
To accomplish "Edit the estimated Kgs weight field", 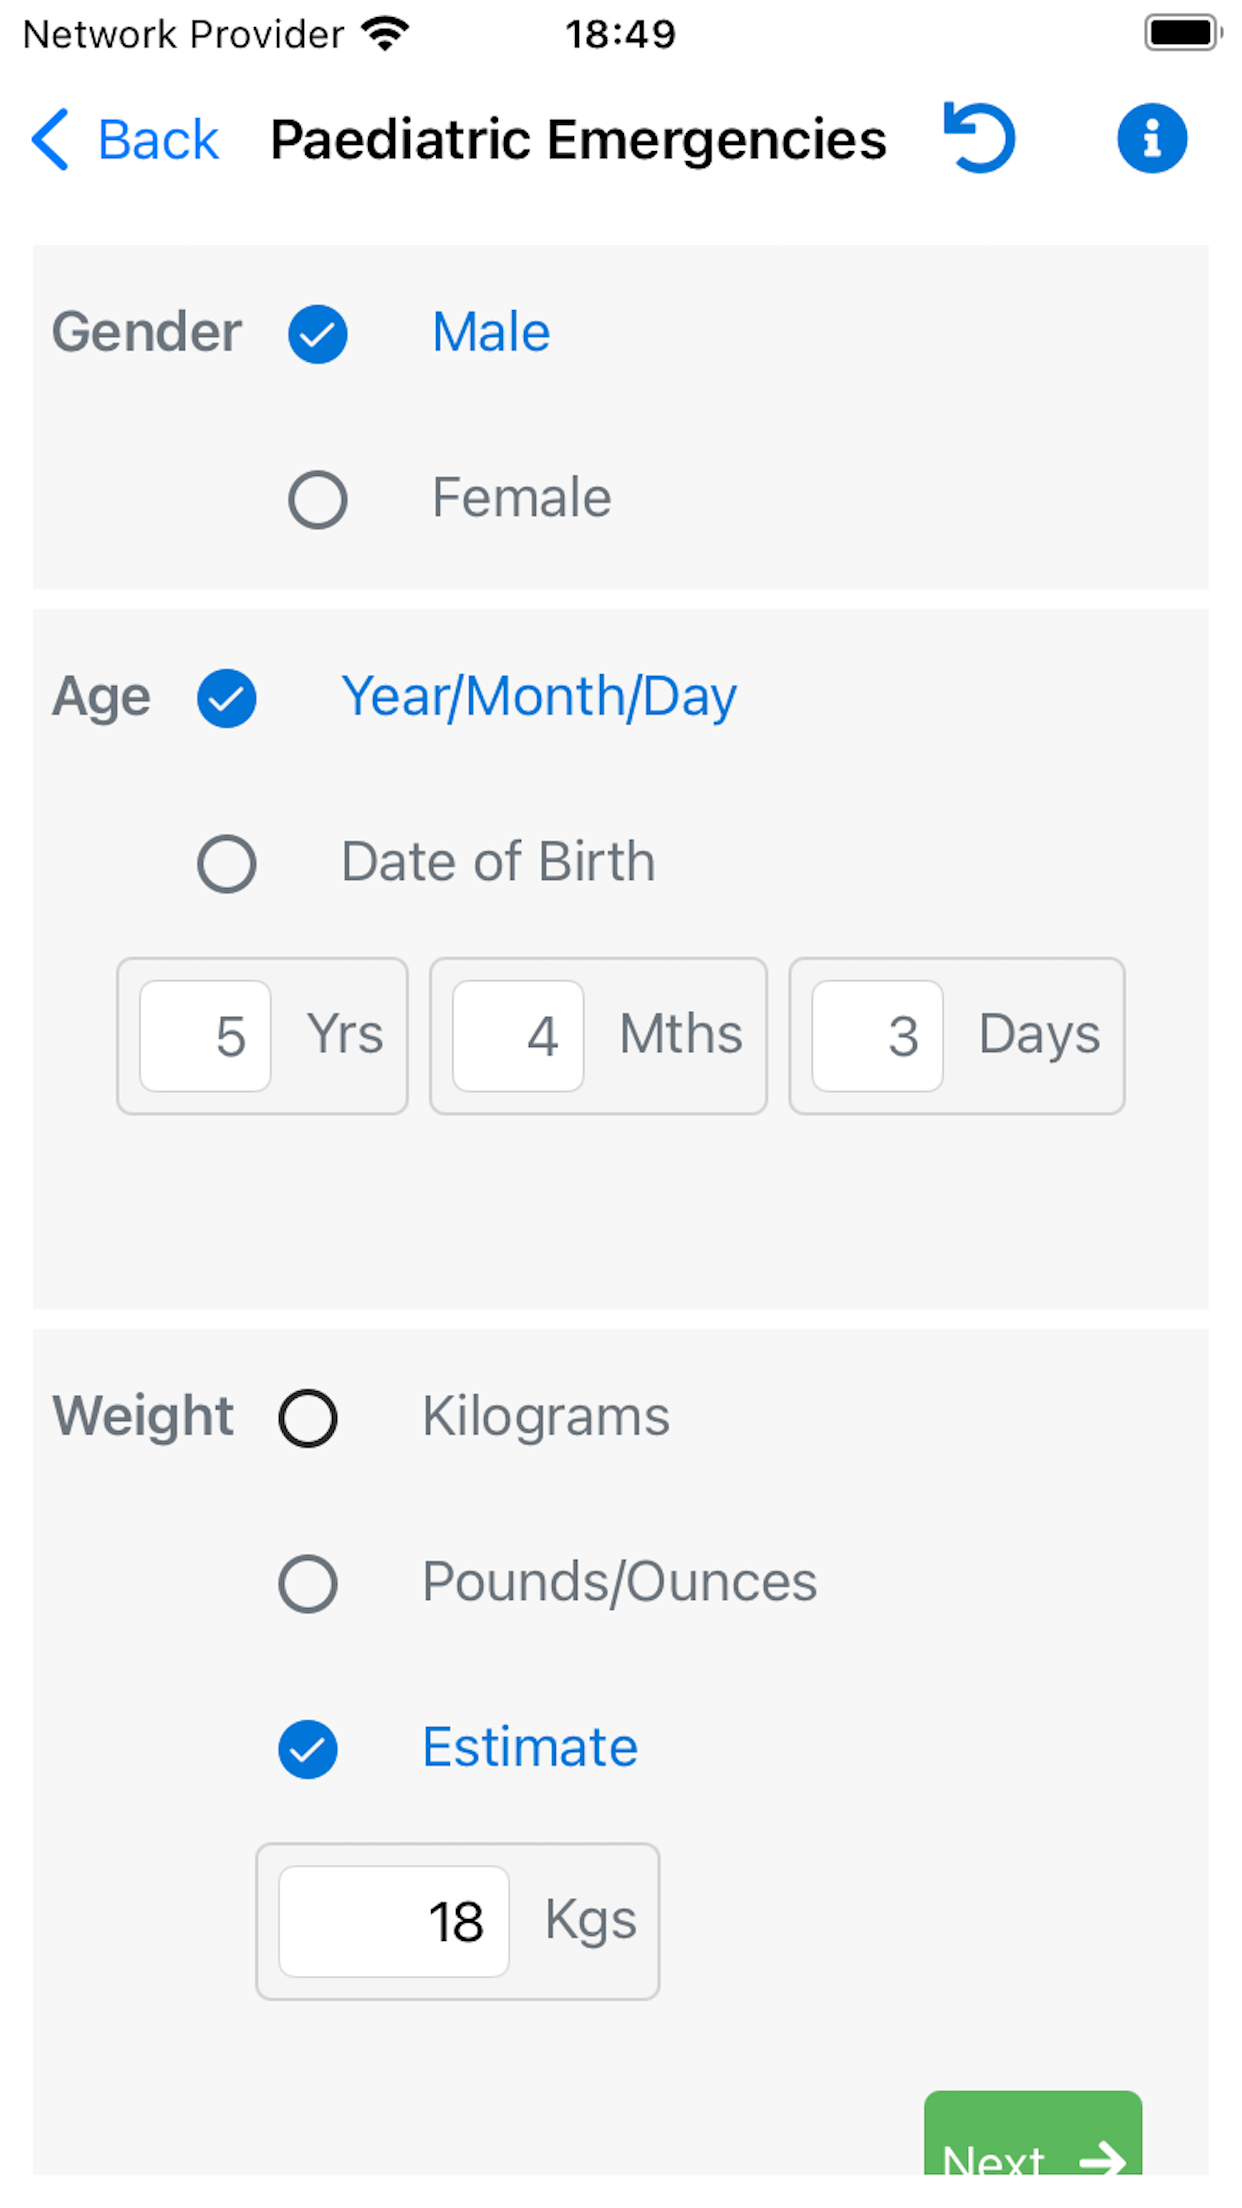I will [x=394, y=1921].
